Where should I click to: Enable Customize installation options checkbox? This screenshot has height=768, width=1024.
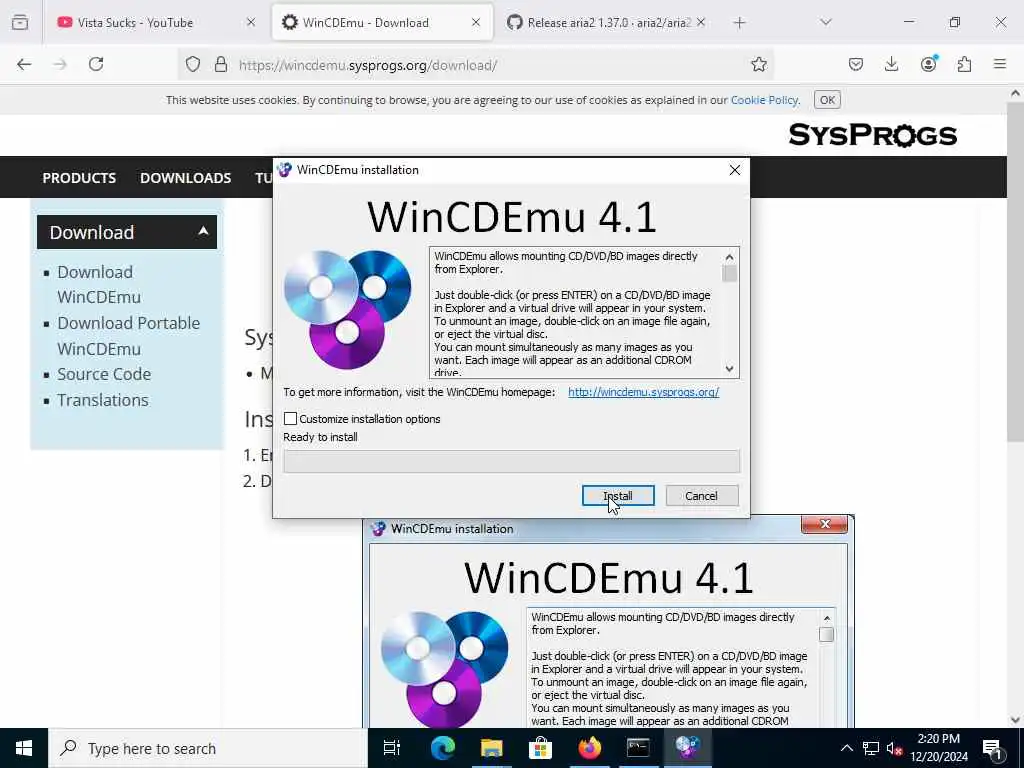[x=291, y=419]
